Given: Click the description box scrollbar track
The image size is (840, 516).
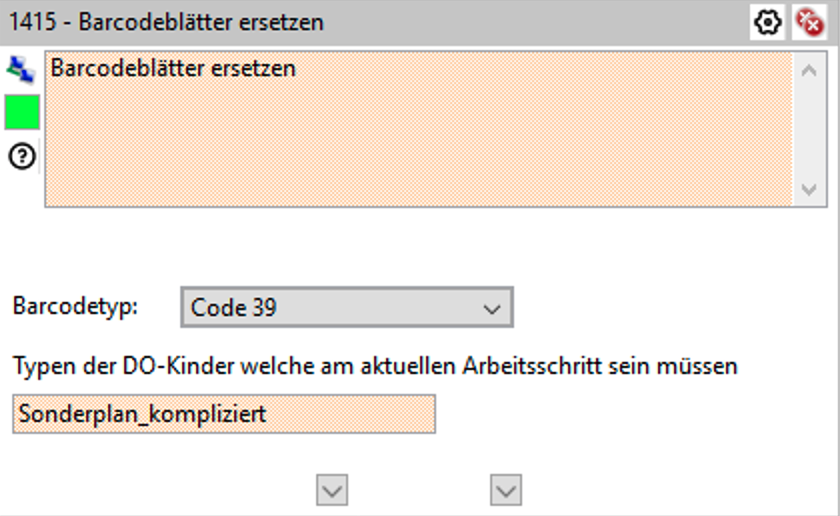Looking at the screenshot, I should tap(808, 130).
